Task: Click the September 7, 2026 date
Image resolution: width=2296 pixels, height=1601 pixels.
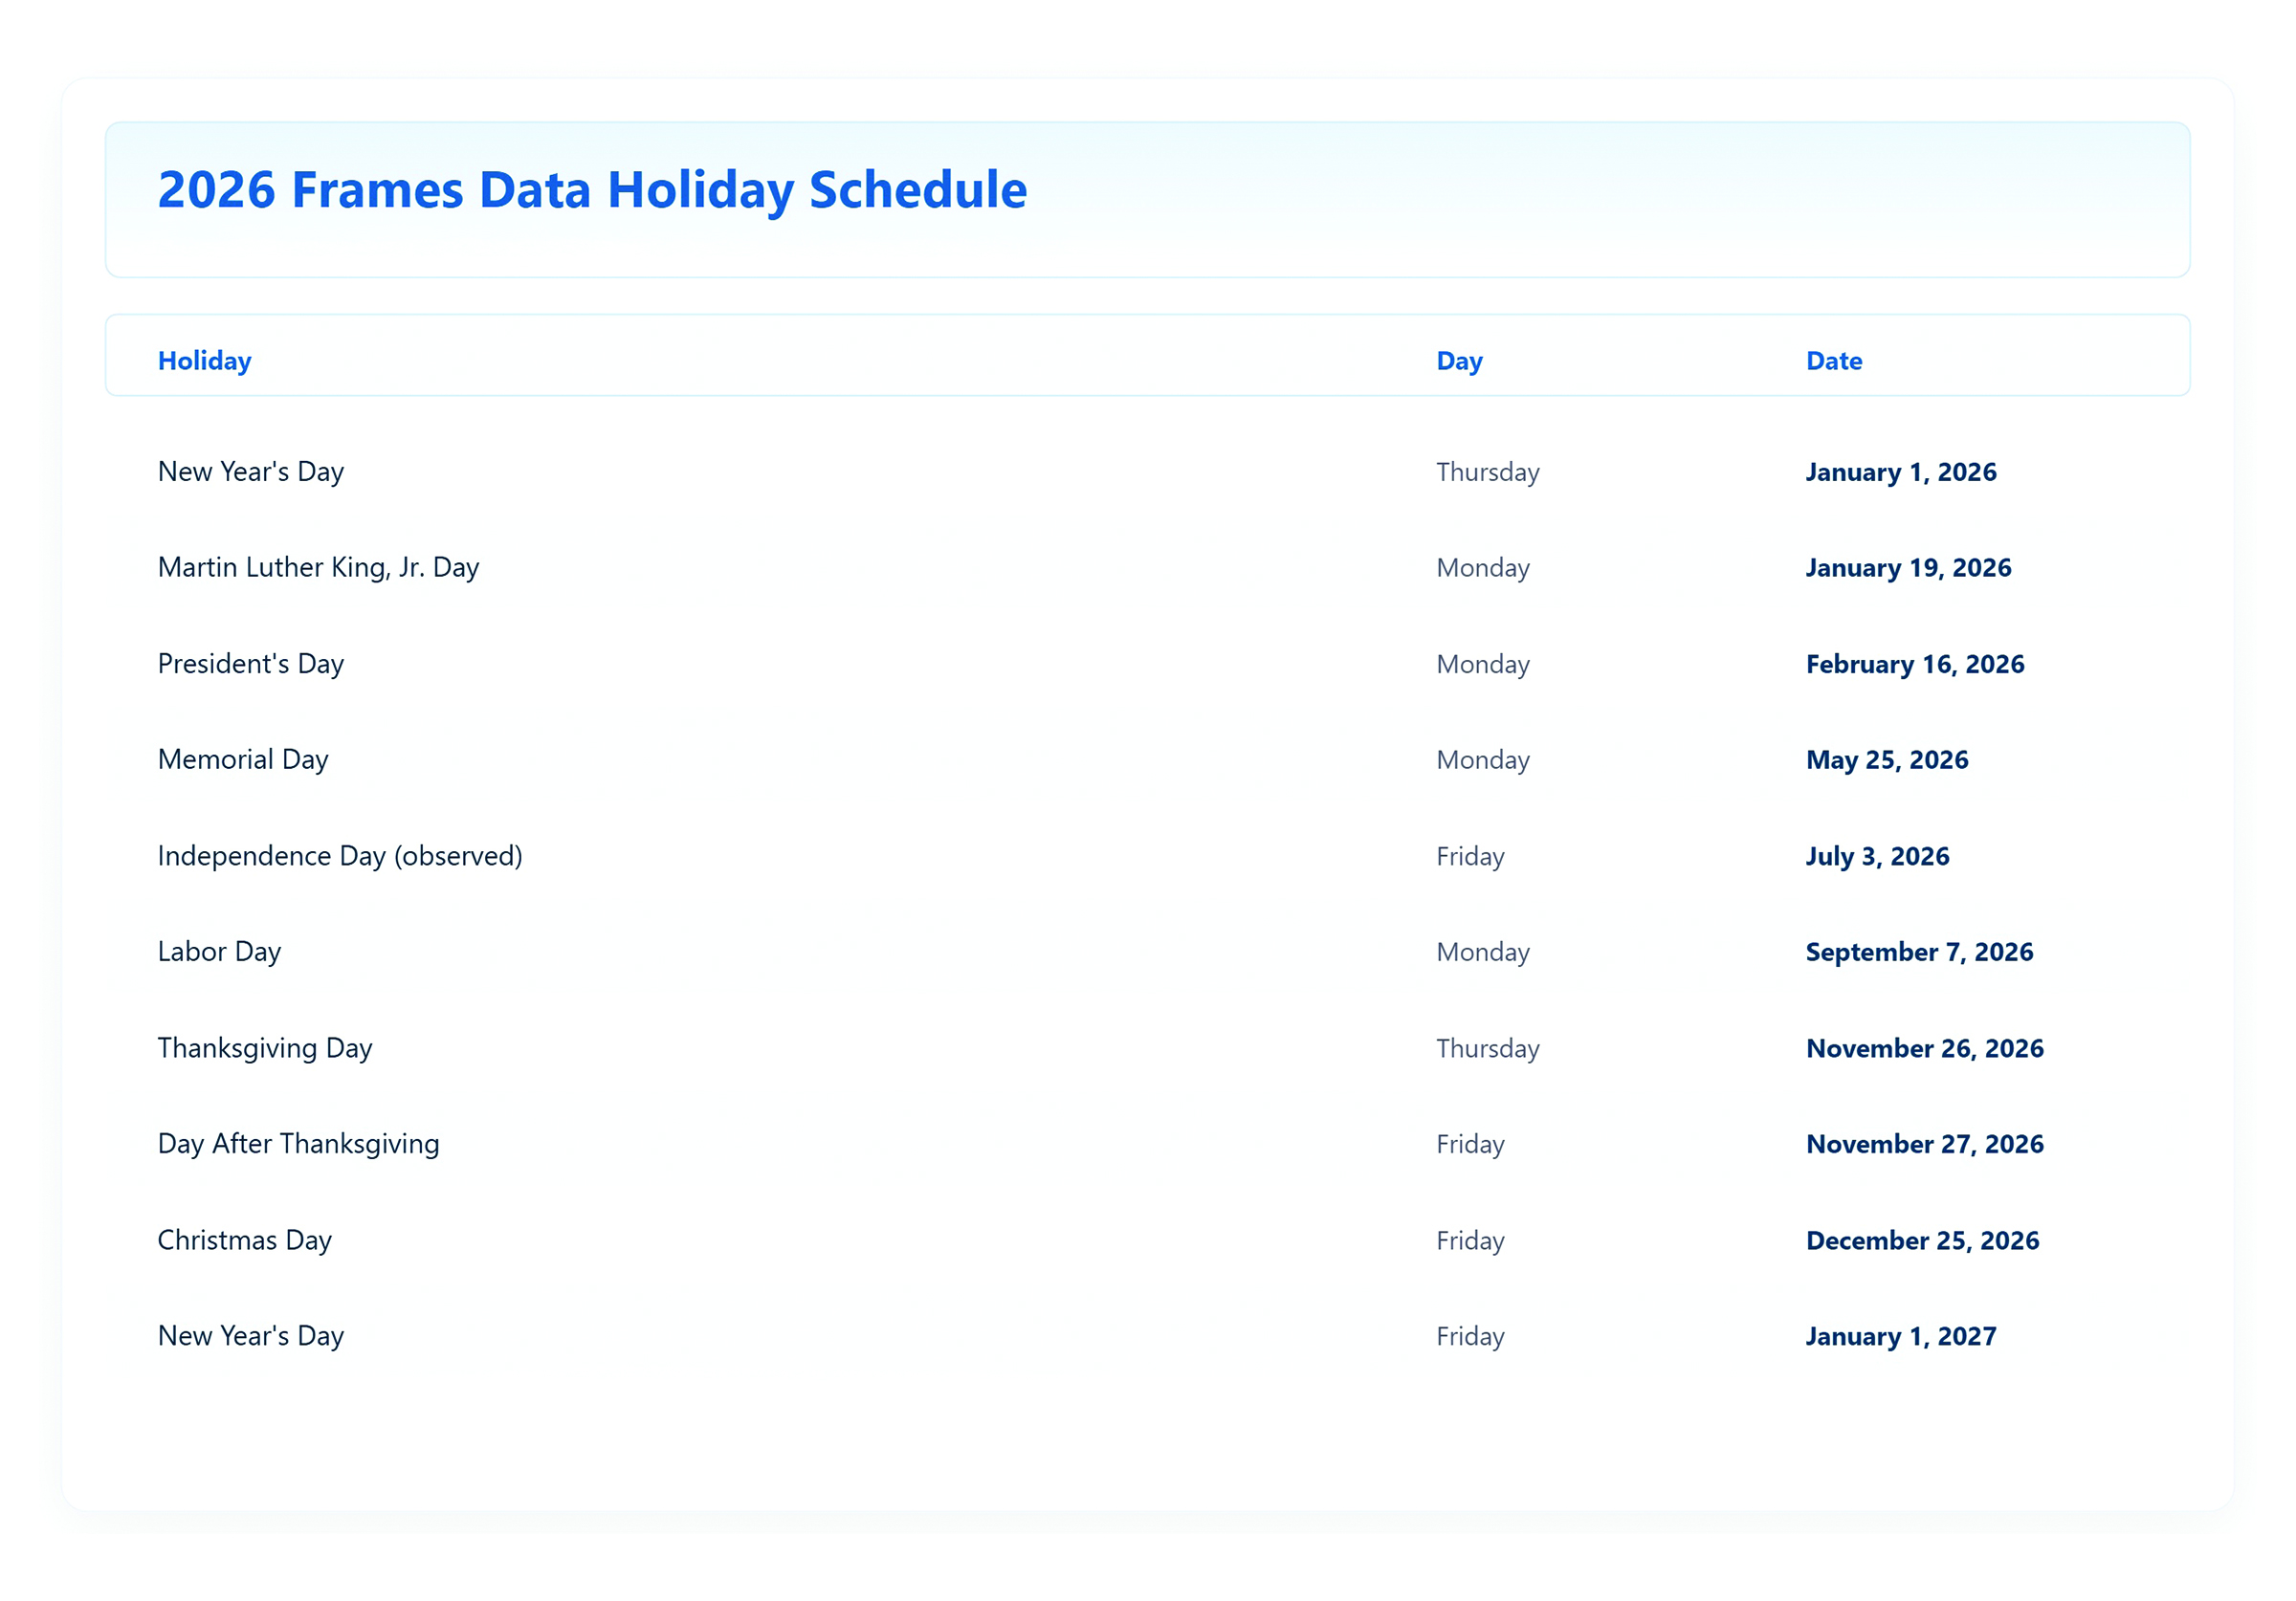Action: [x=1919, y=951]
